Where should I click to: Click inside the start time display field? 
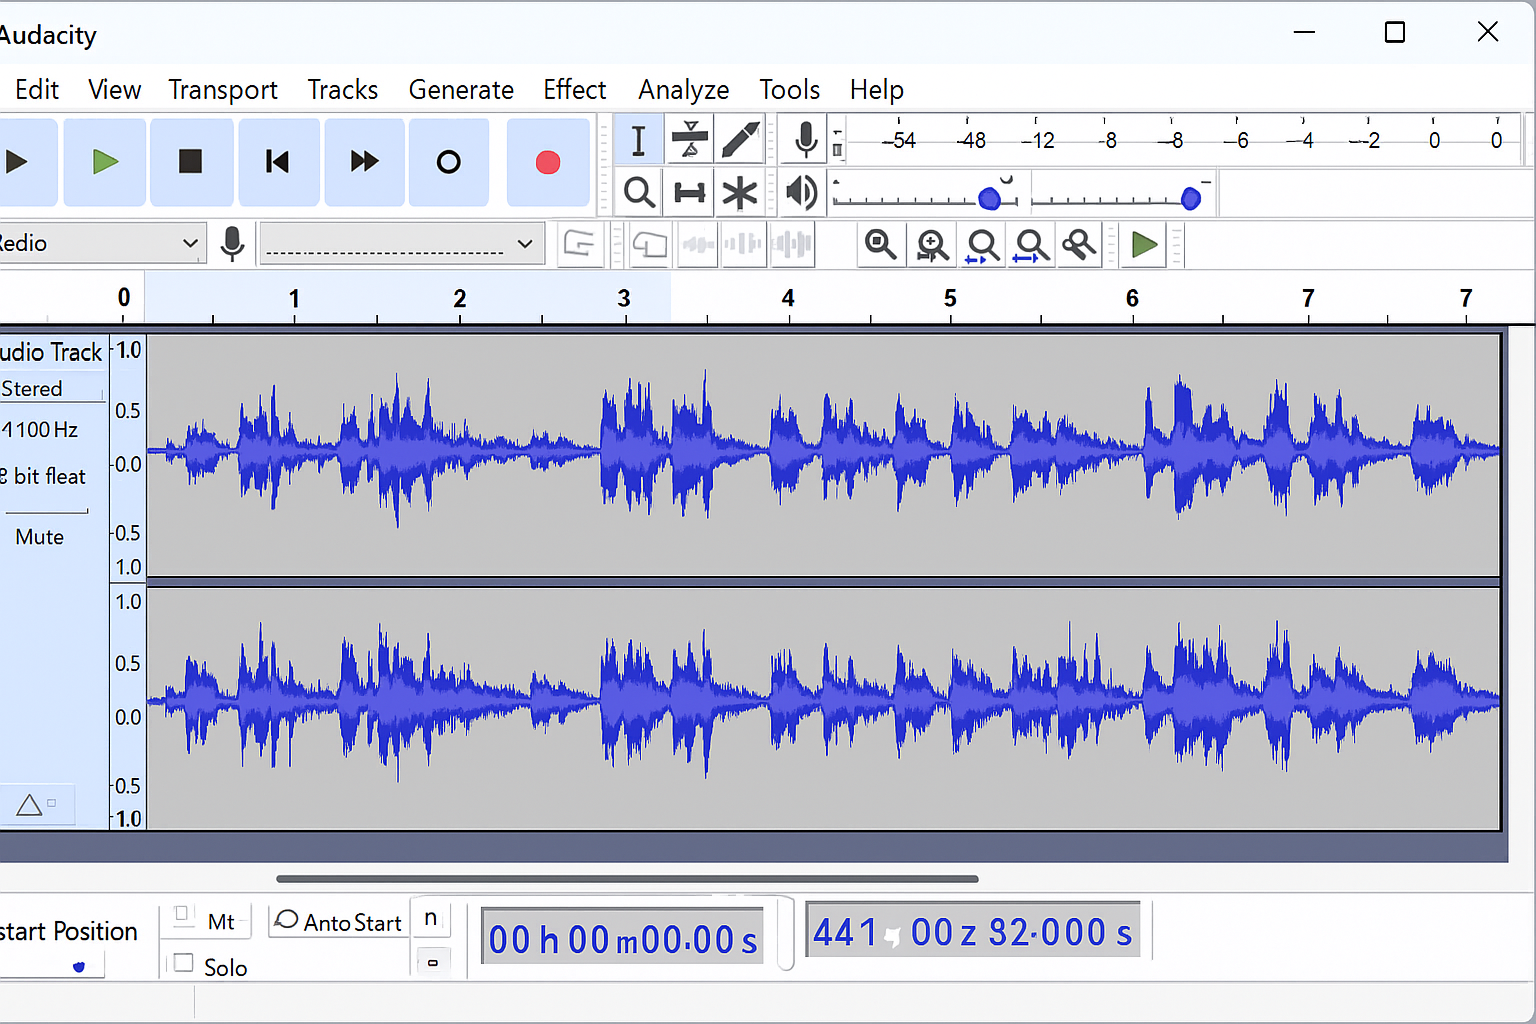[620, 935]
